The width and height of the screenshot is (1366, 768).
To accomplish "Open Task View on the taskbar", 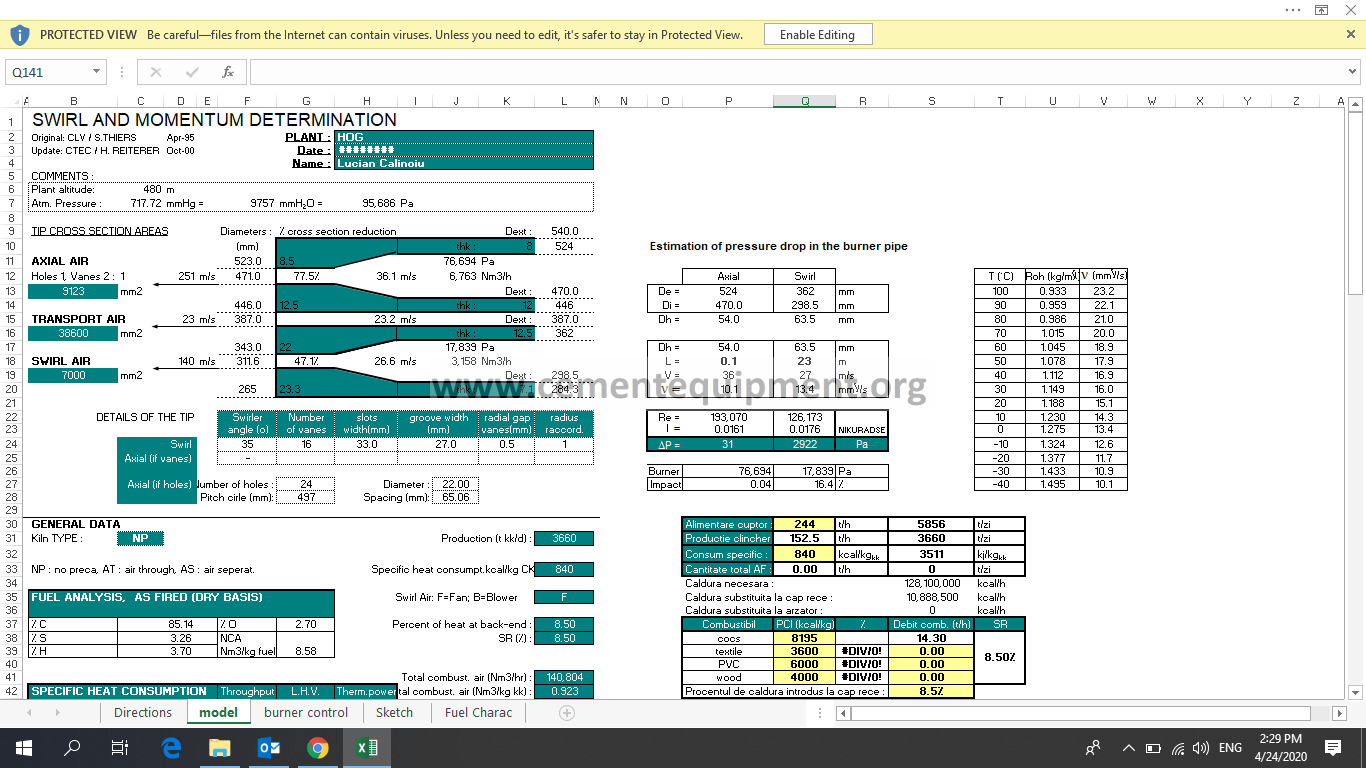I will 120,747.
